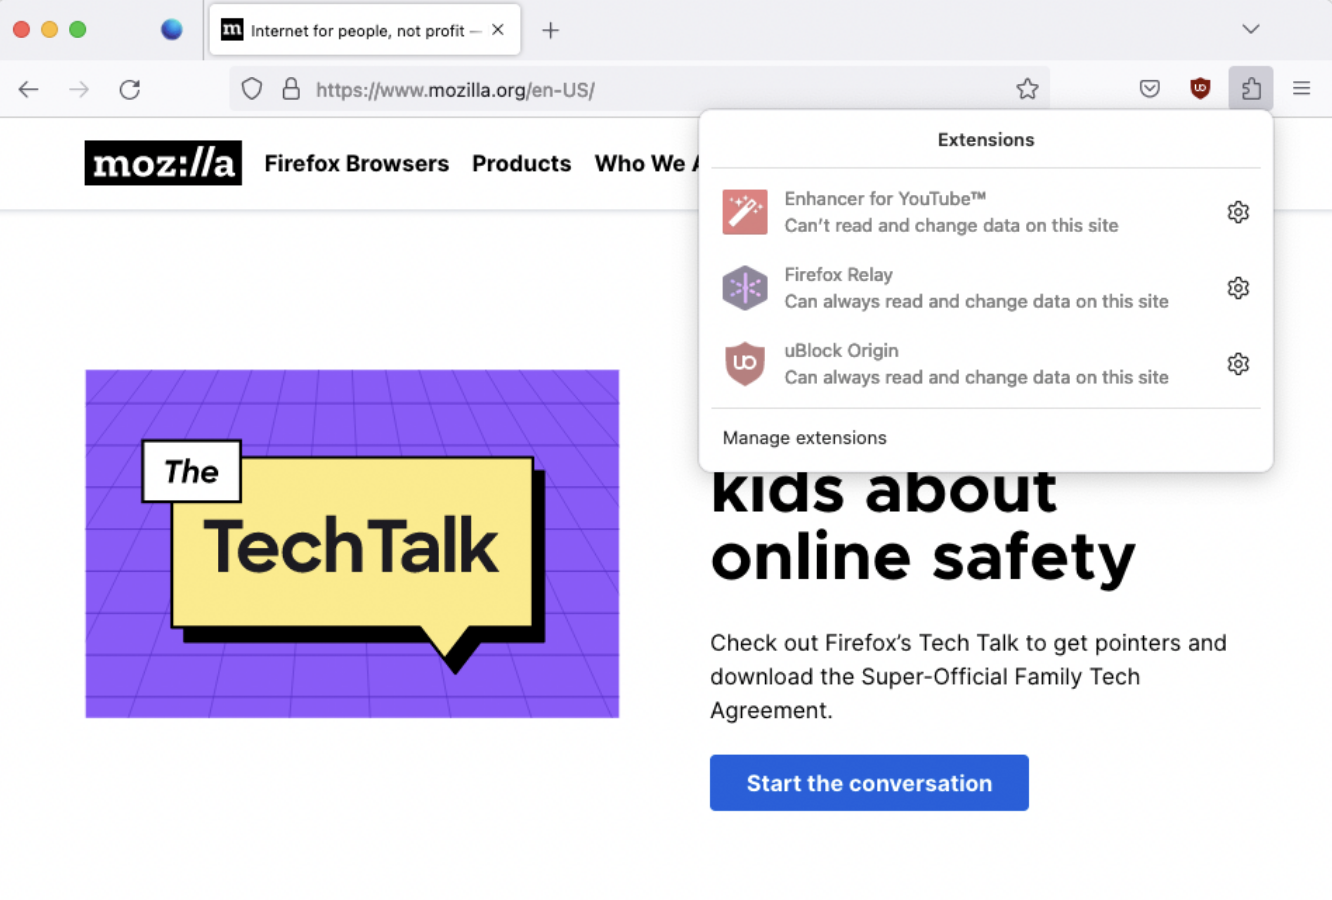The height and width of the screenshot is (900, 1332).
Task: Focus the address bar URL field
Action: tap(640, 89)
